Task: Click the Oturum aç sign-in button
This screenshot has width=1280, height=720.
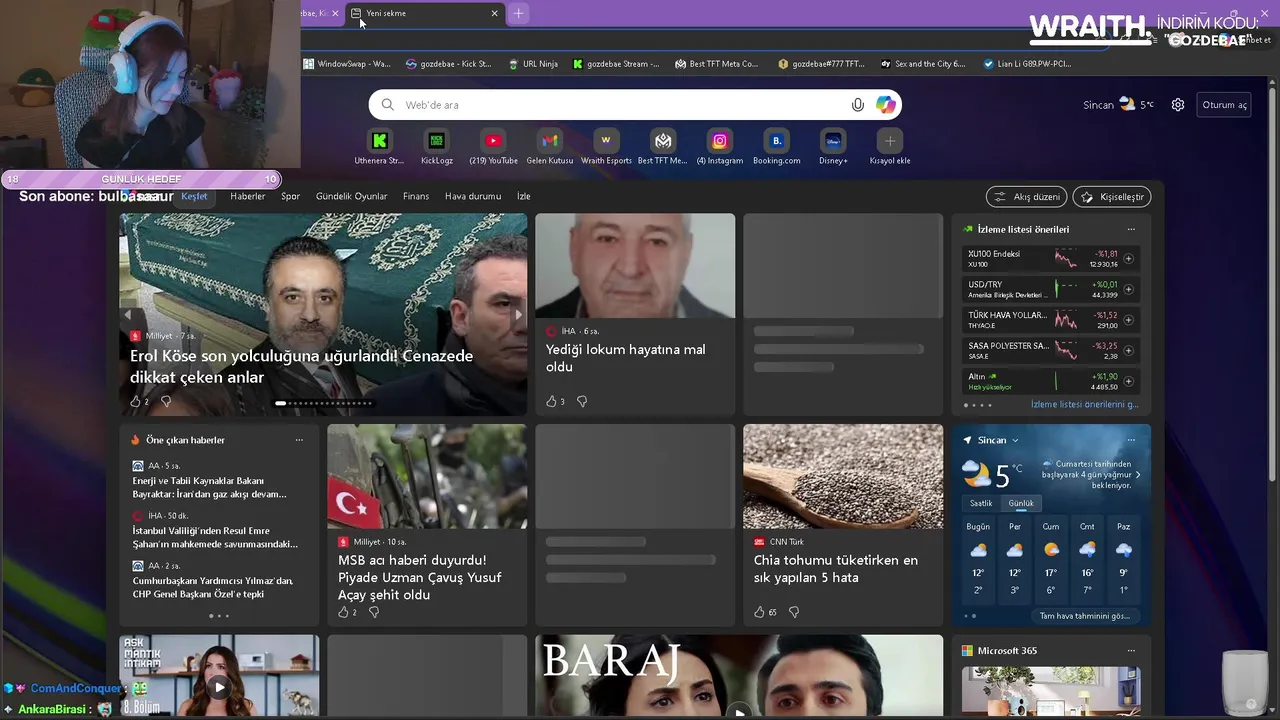Action: (x=1224, y=105)
